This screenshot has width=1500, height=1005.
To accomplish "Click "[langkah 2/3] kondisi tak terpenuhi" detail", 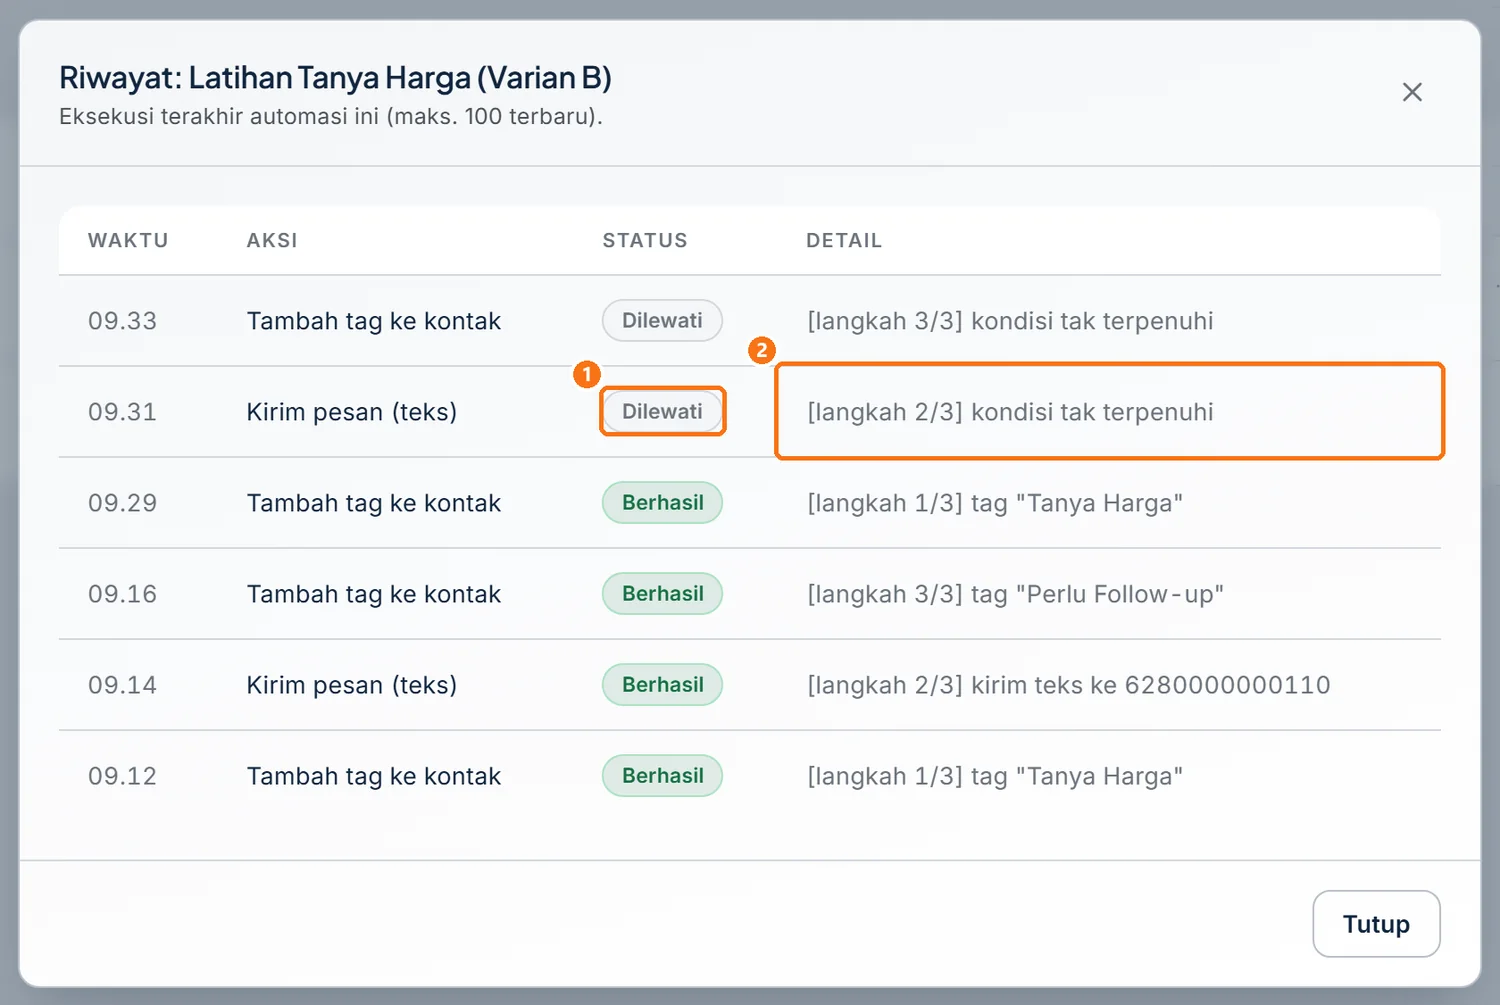I will (x=1010, y=412).
